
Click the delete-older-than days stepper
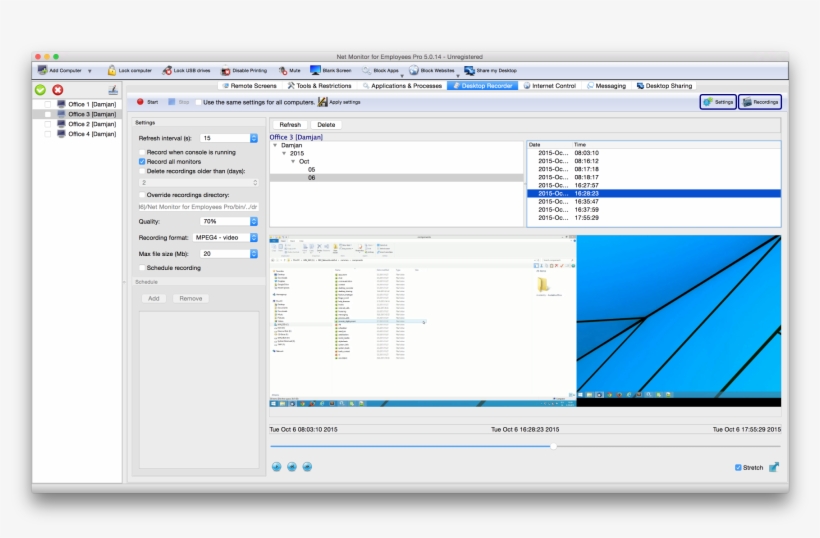(255, 182)
